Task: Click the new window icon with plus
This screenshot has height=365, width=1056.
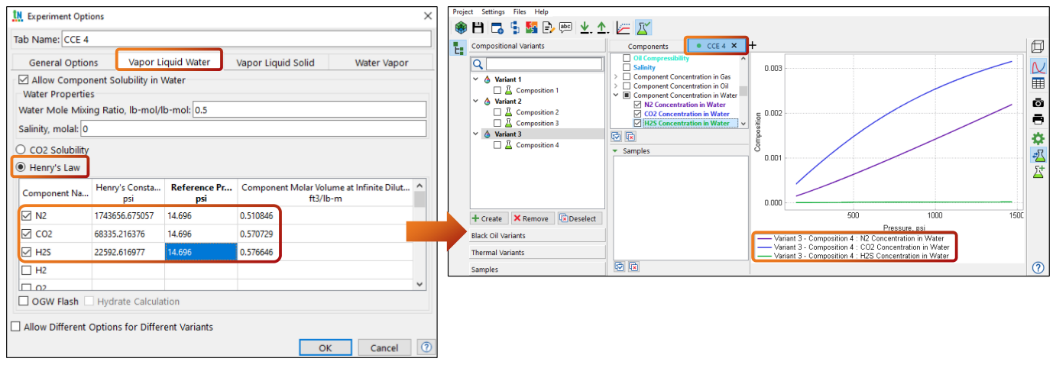Action: (496, 28)
